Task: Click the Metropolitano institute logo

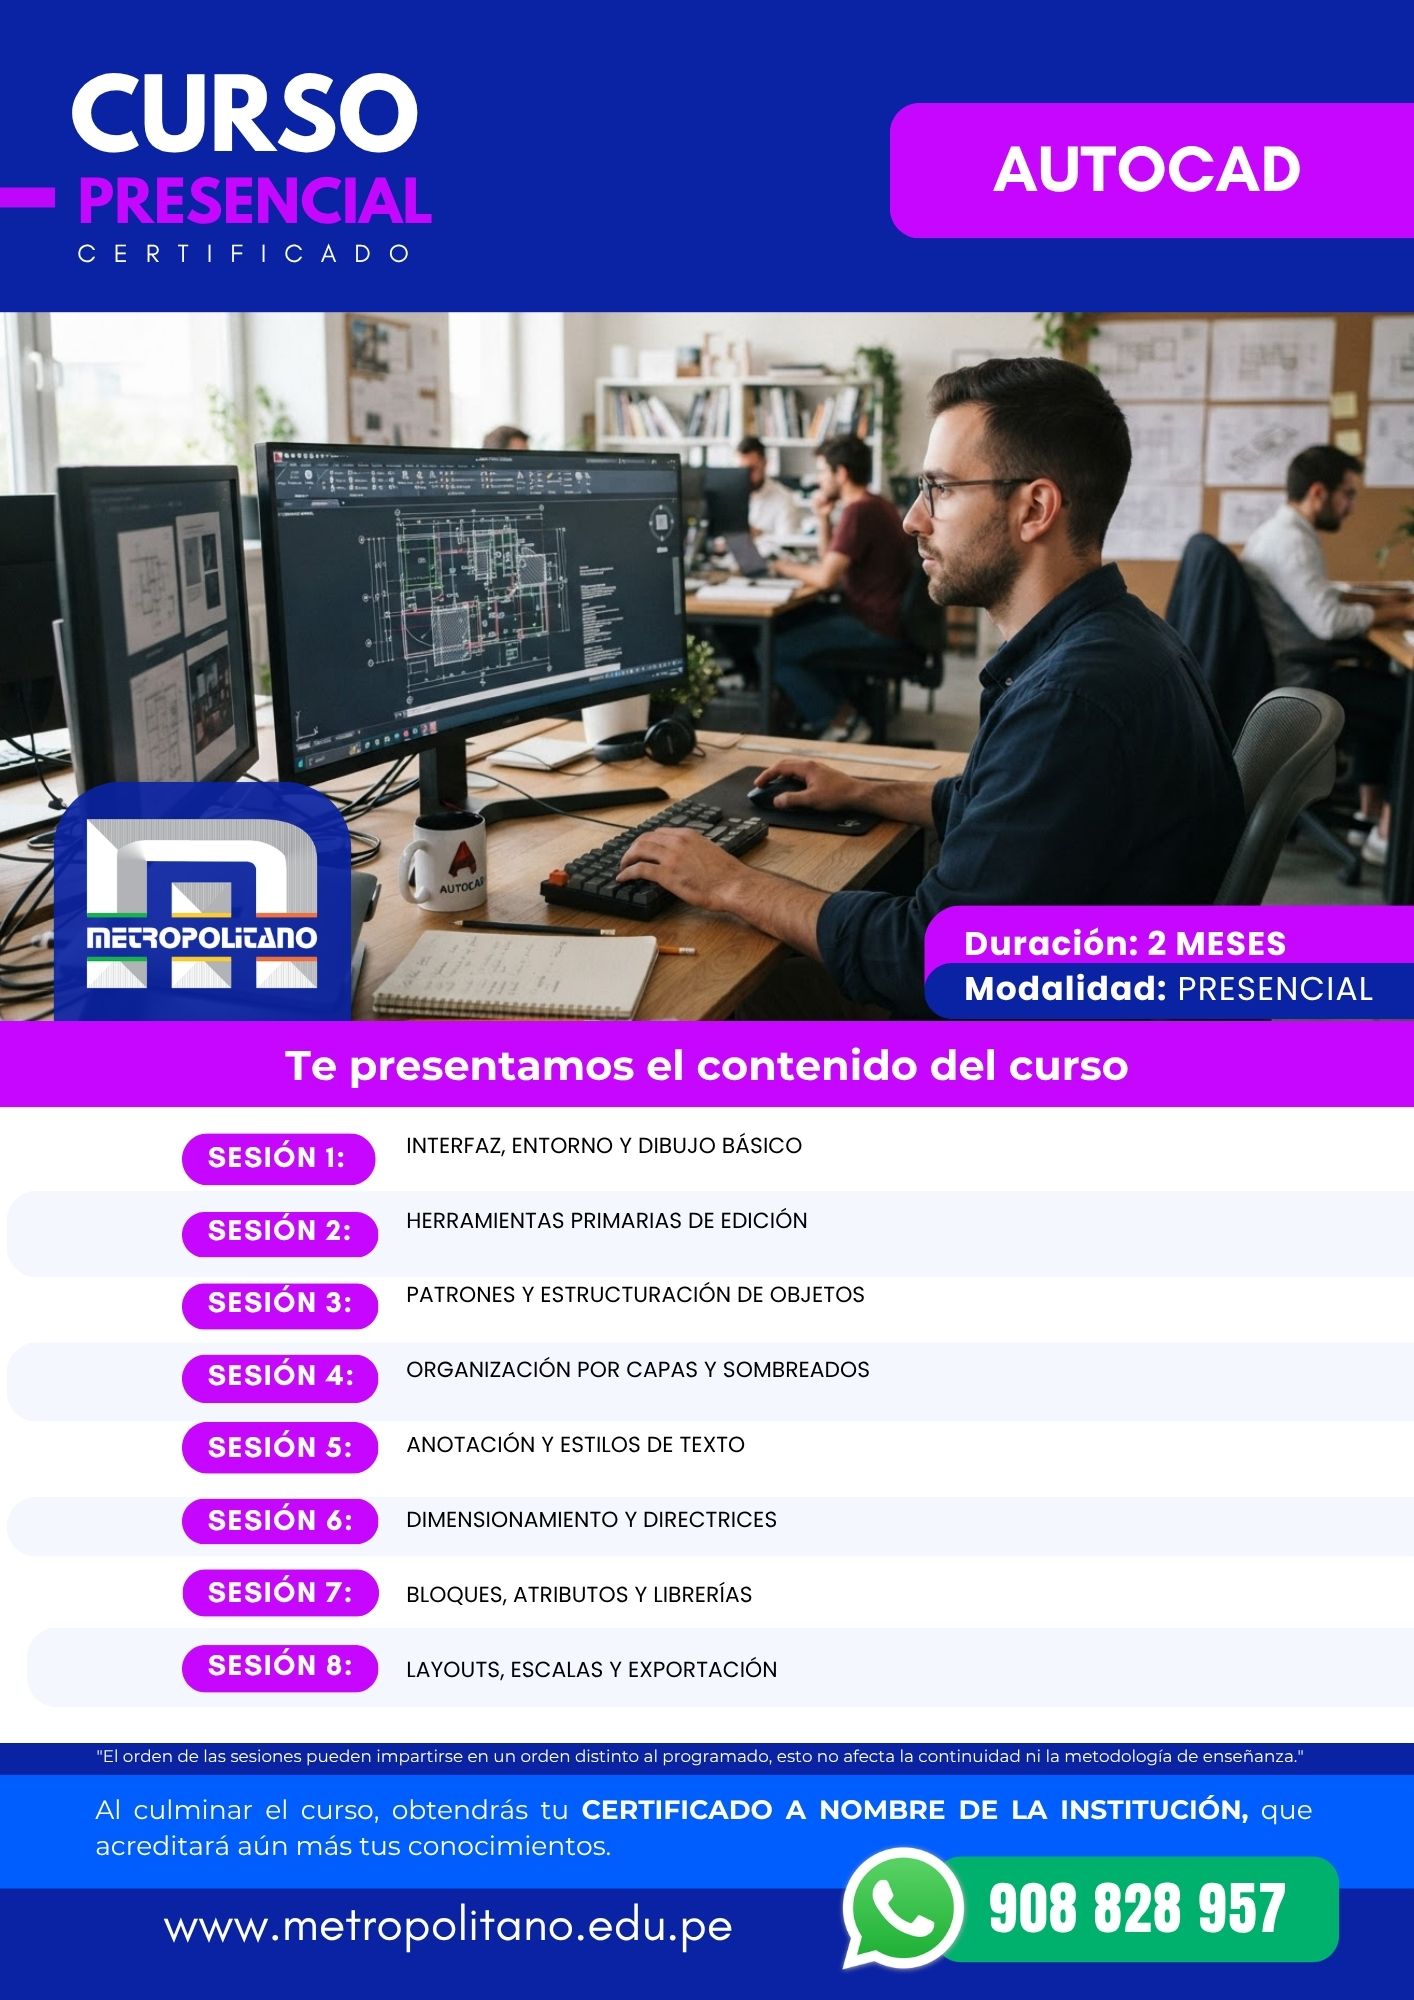Action: (x=202, y=902)
